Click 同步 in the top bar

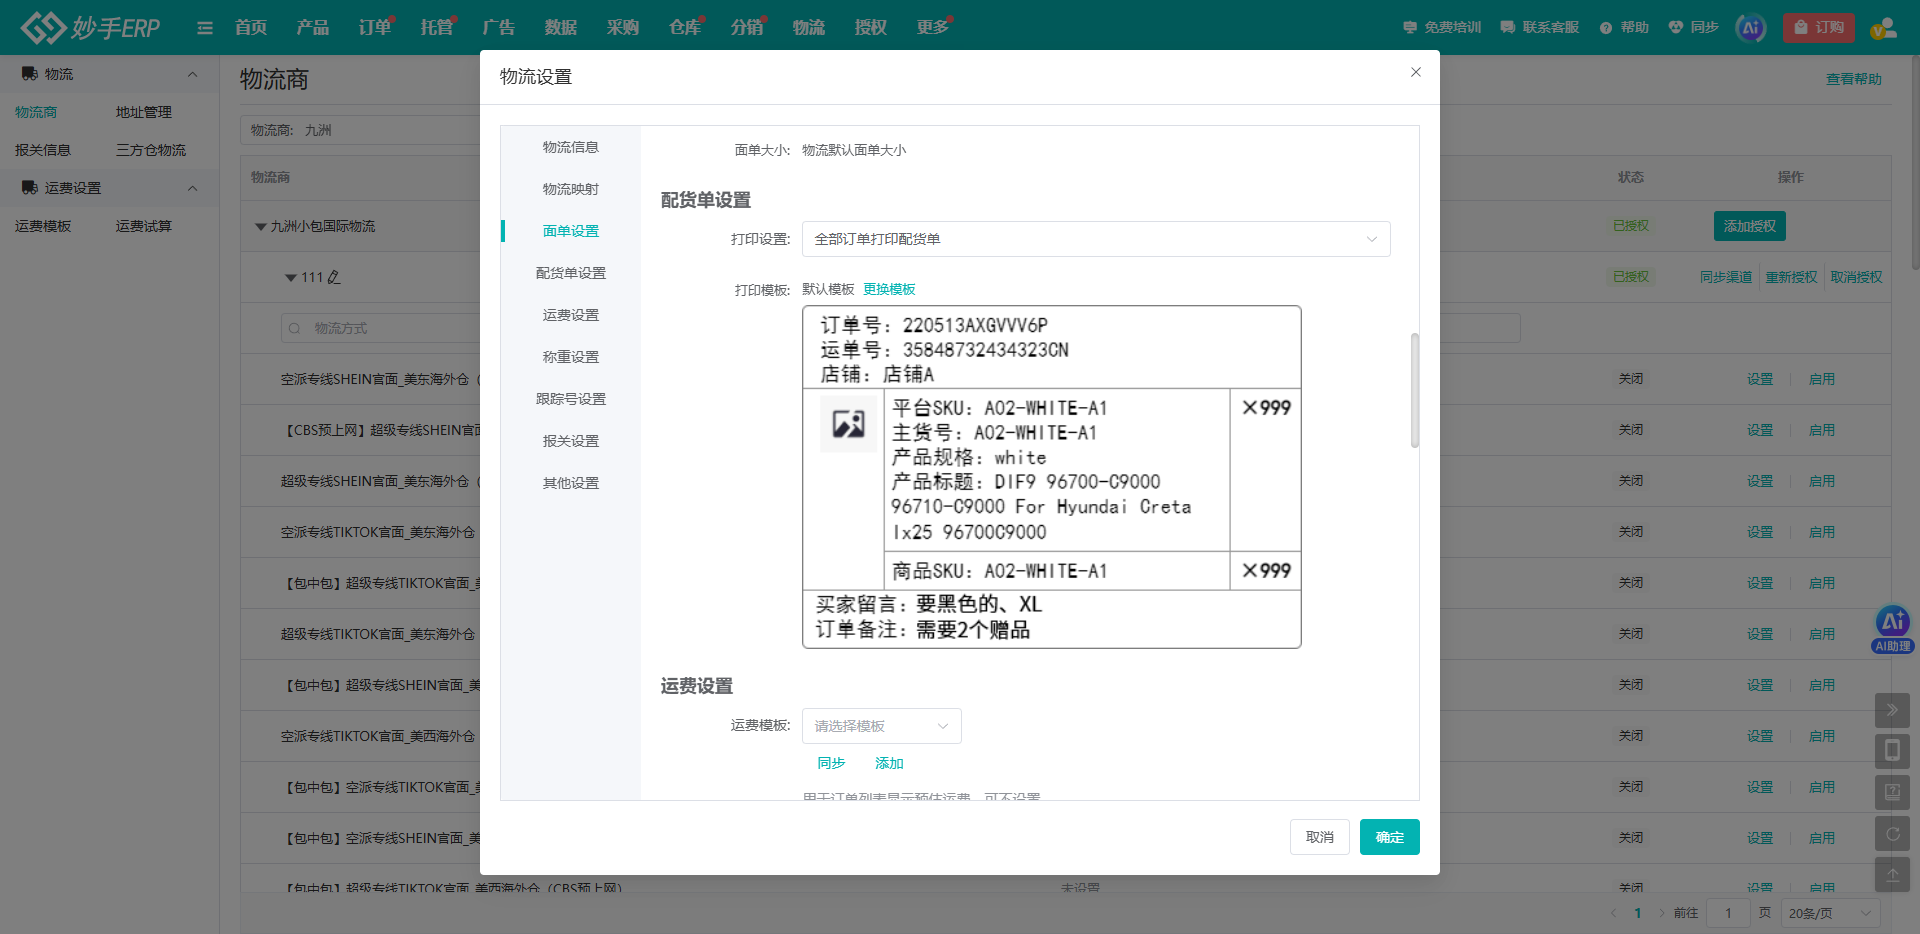(1693, 27)
